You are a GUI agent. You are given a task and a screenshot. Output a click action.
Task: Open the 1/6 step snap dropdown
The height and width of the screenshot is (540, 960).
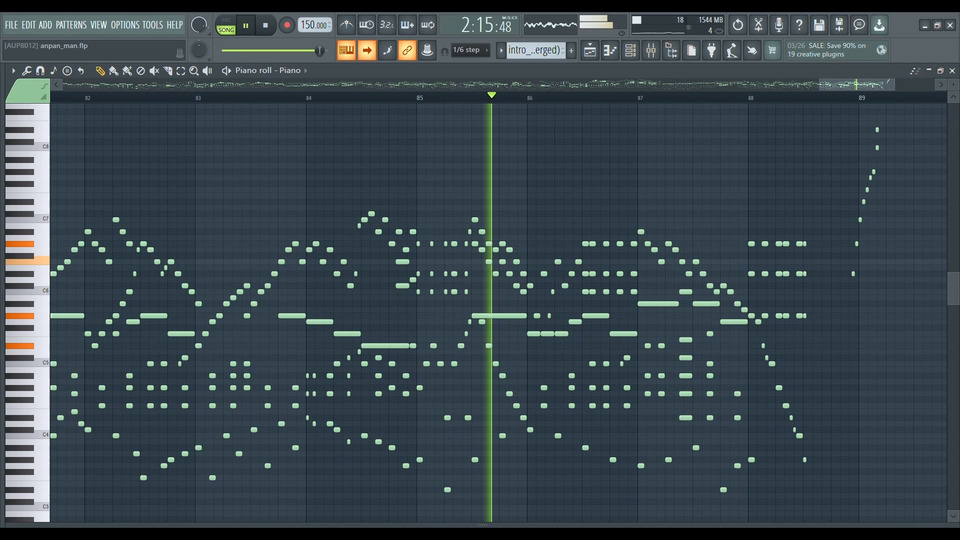click(x=470, y=50)
